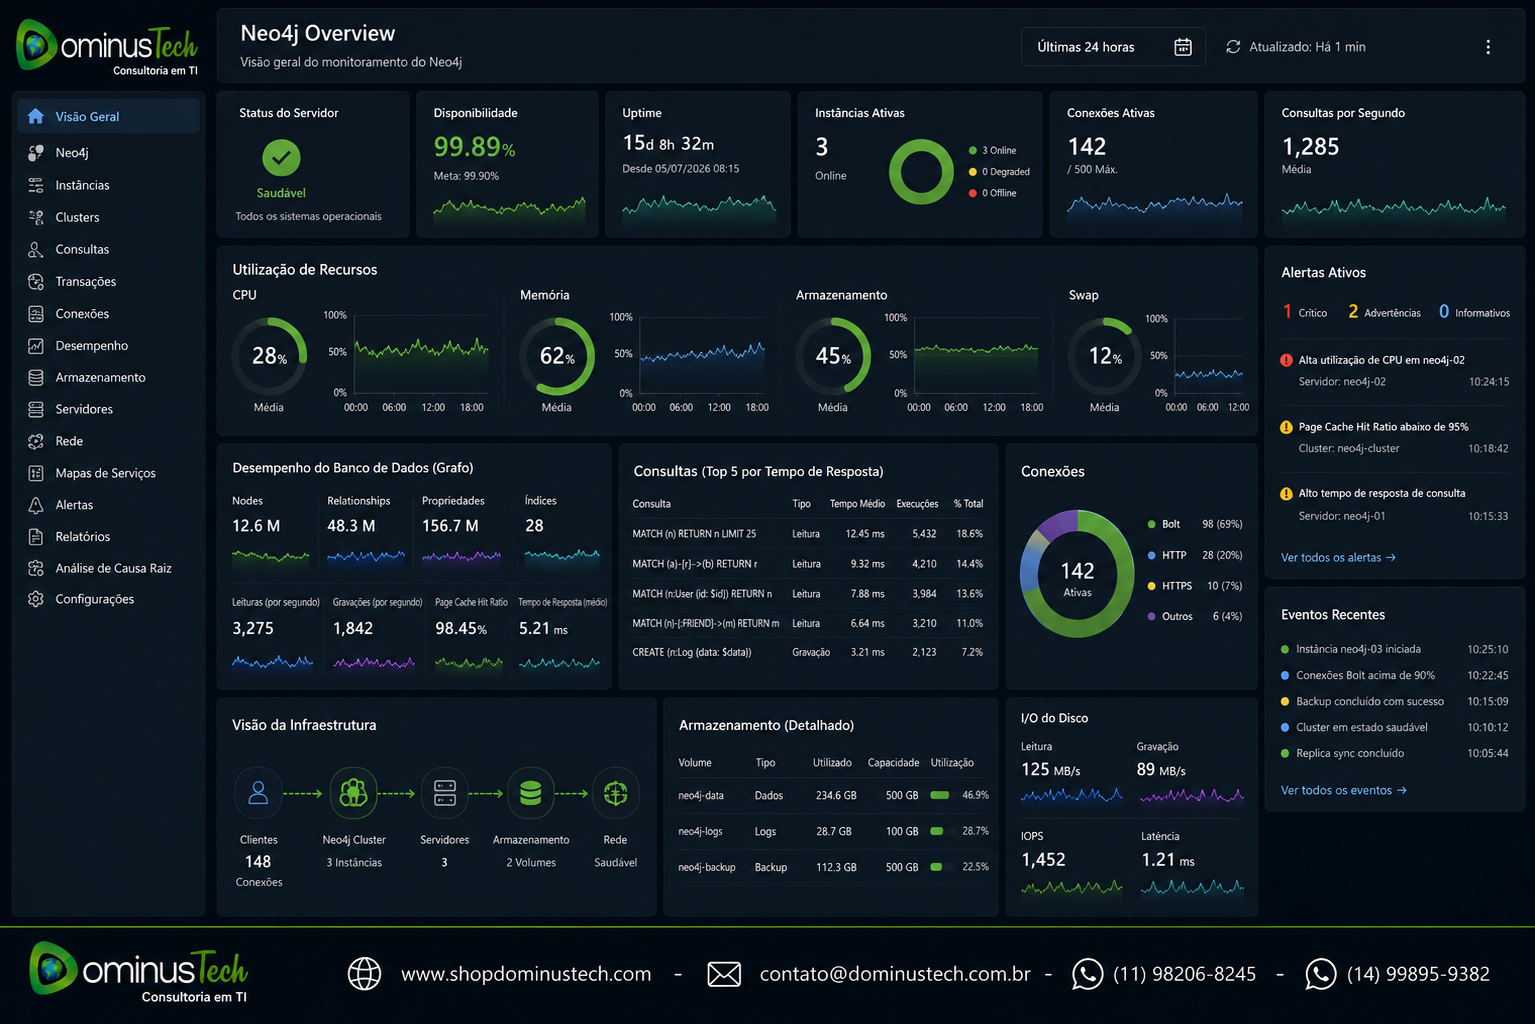
Task: Click the calendar icon in date range
Action: point(1183,47)
